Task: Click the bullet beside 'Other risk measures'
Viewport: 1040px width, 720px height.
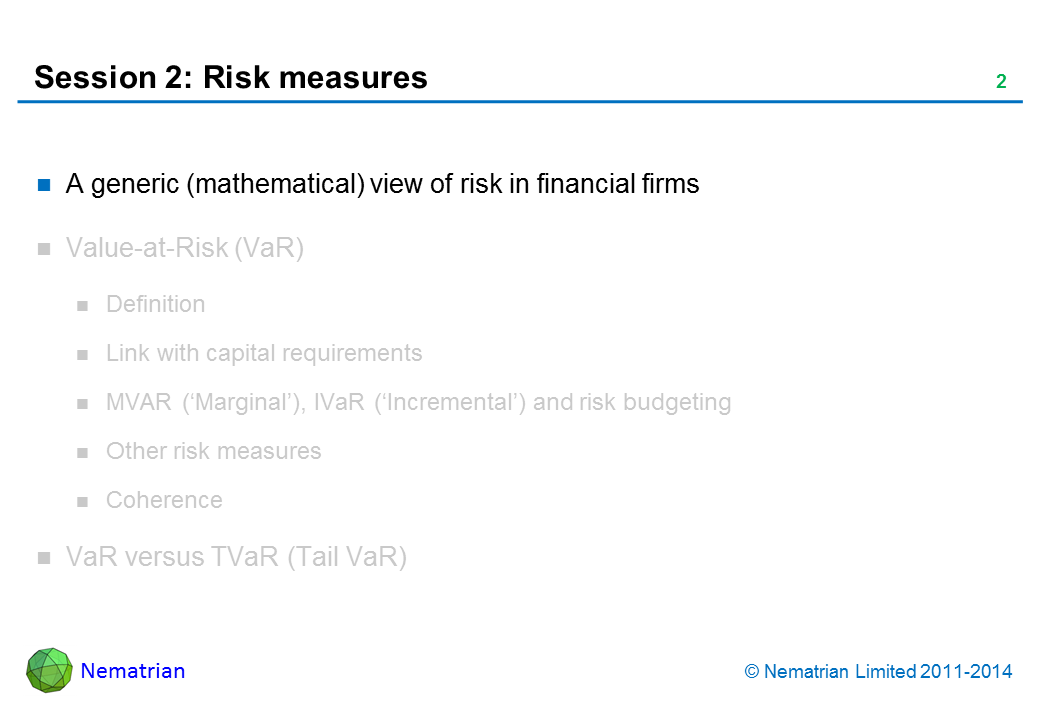Action: [x=83, y=452]
